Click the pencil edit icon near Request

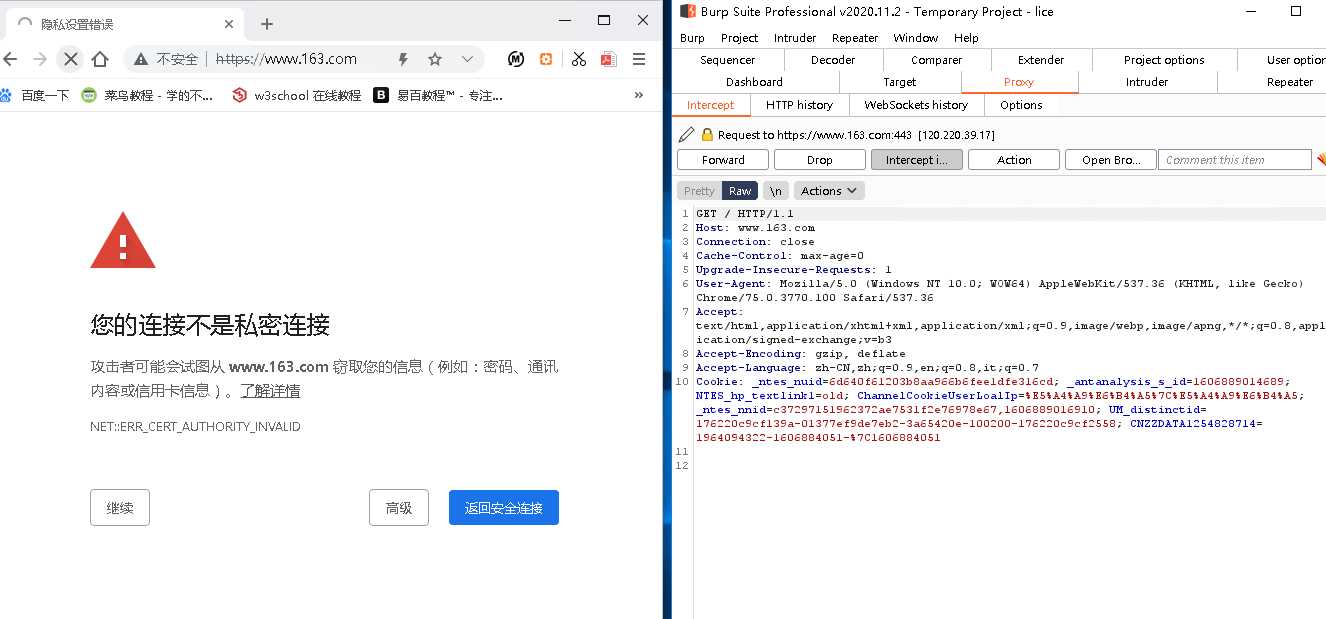(x=686, y=135)
